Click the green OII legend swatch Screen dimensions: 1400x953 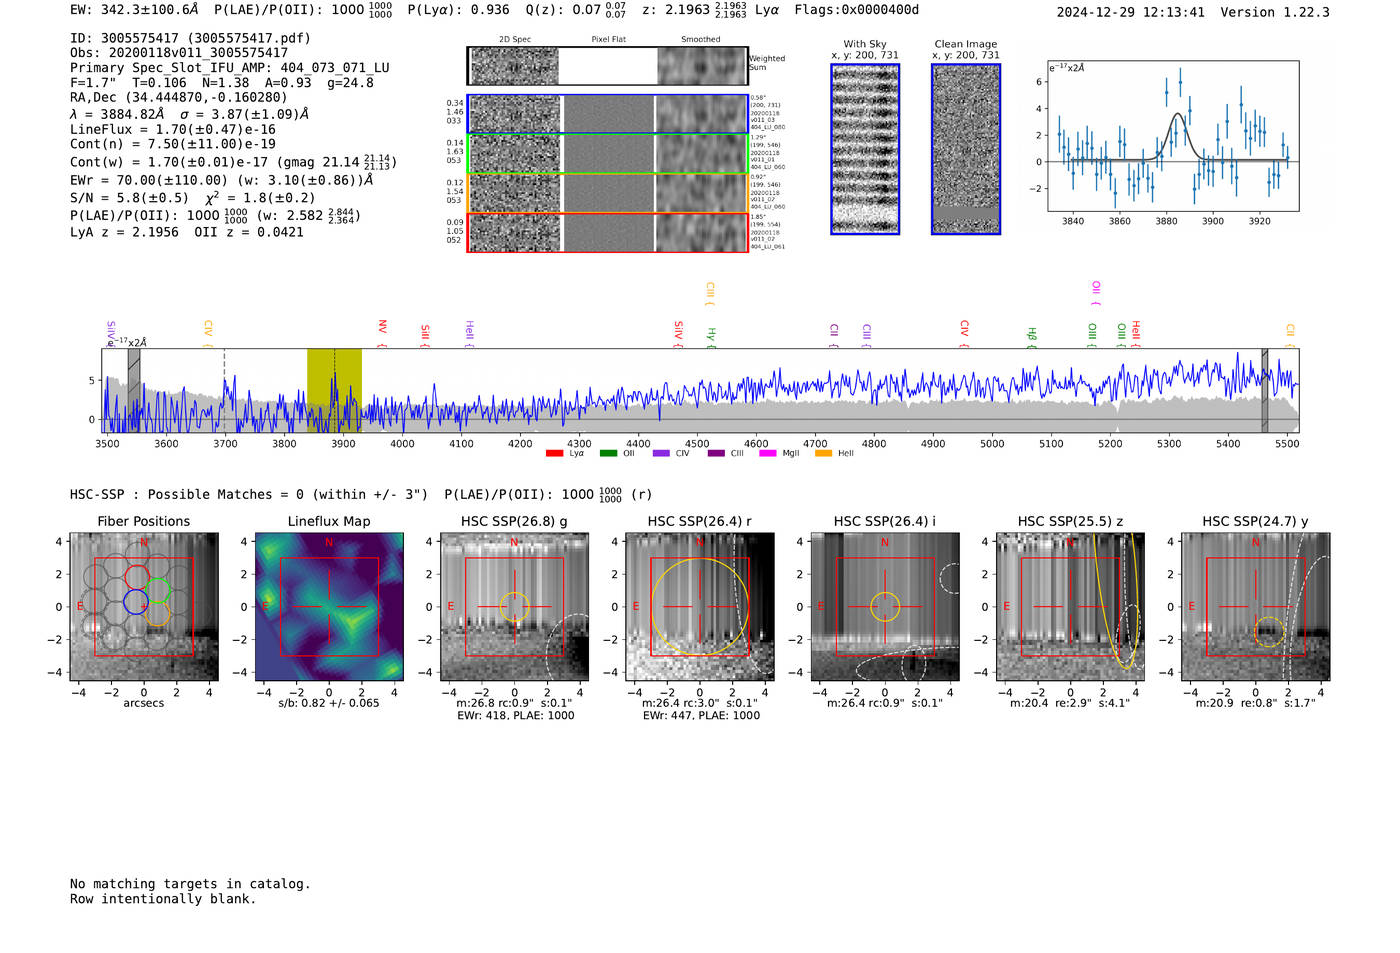click(608, 453)
